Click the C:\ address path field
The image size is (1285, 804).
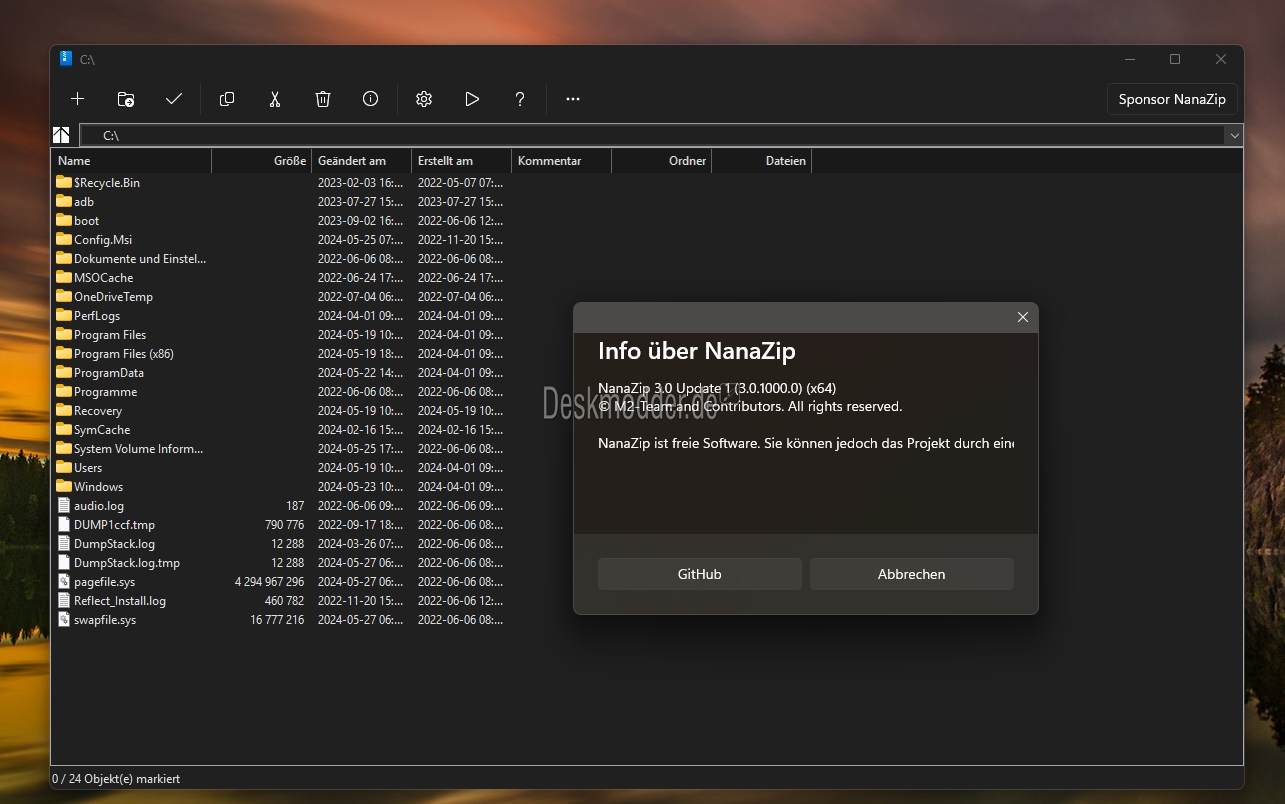coord(652,135)
